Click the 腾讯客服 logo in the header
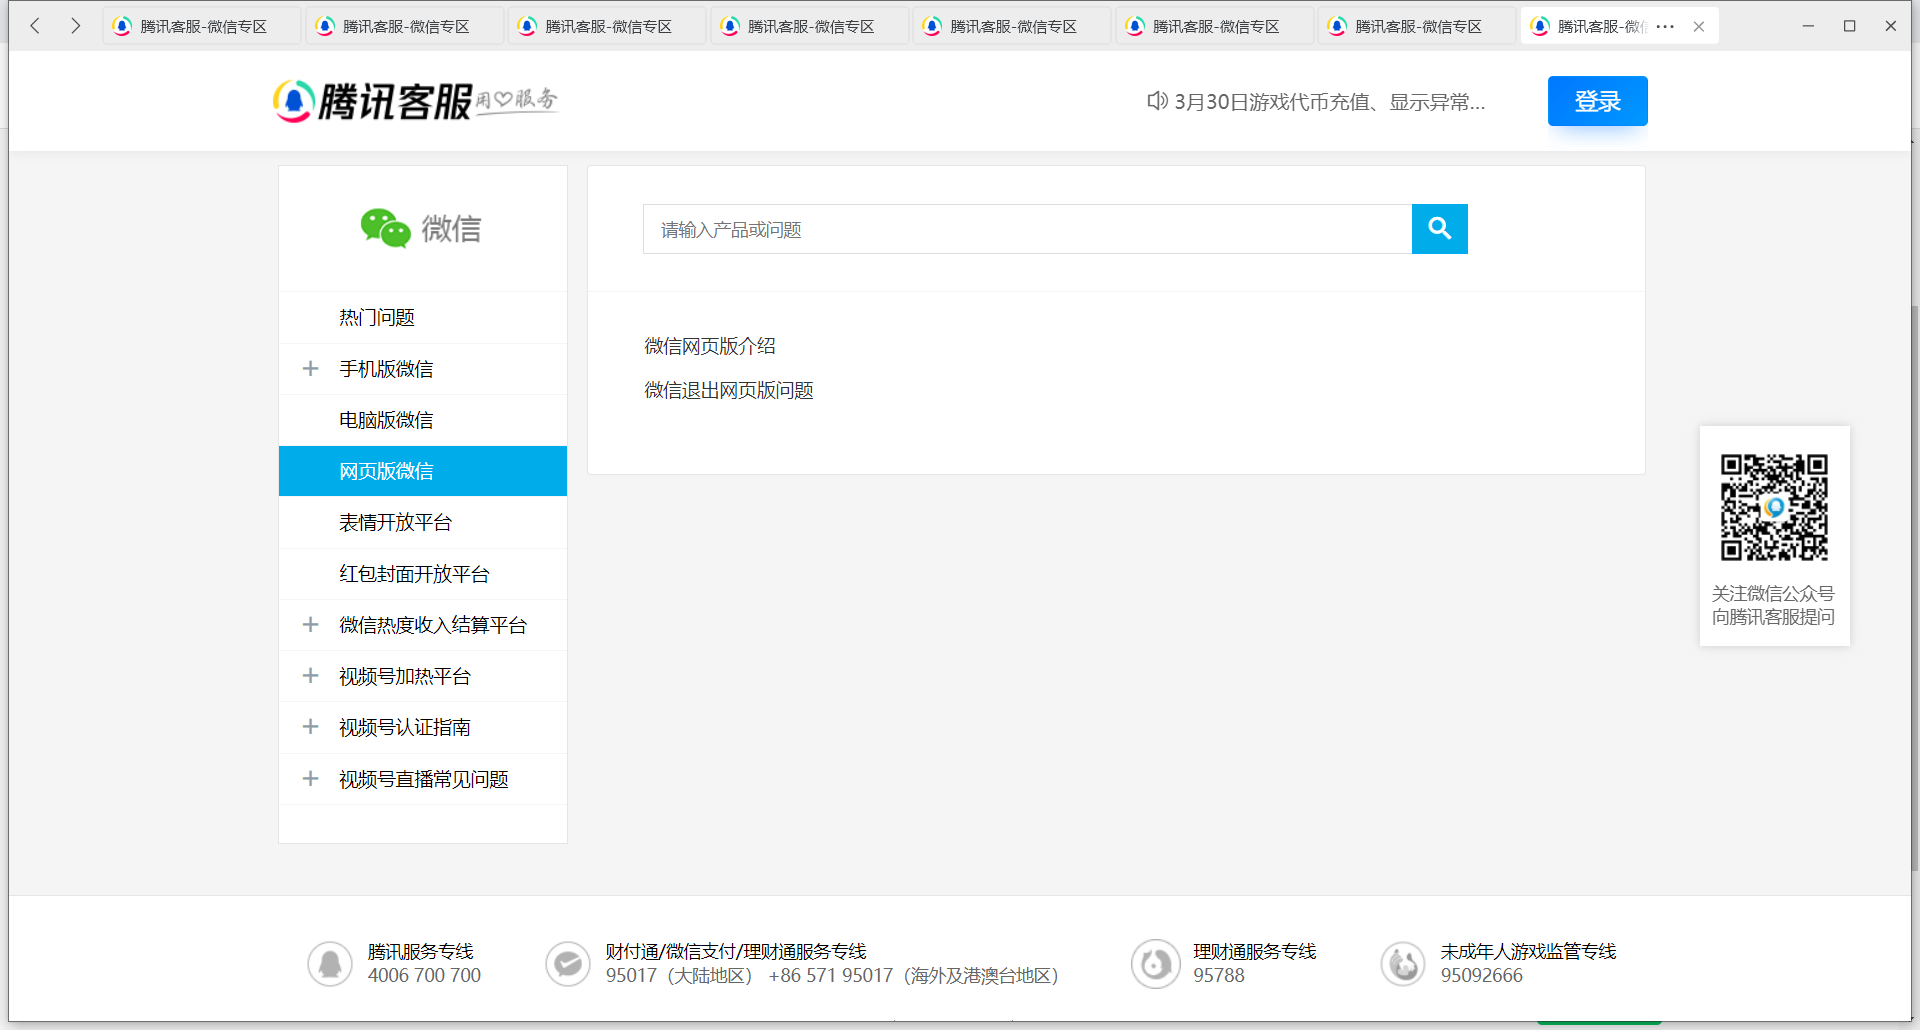The width and height of the screenshot is (1920, 1030). (415, 101)
